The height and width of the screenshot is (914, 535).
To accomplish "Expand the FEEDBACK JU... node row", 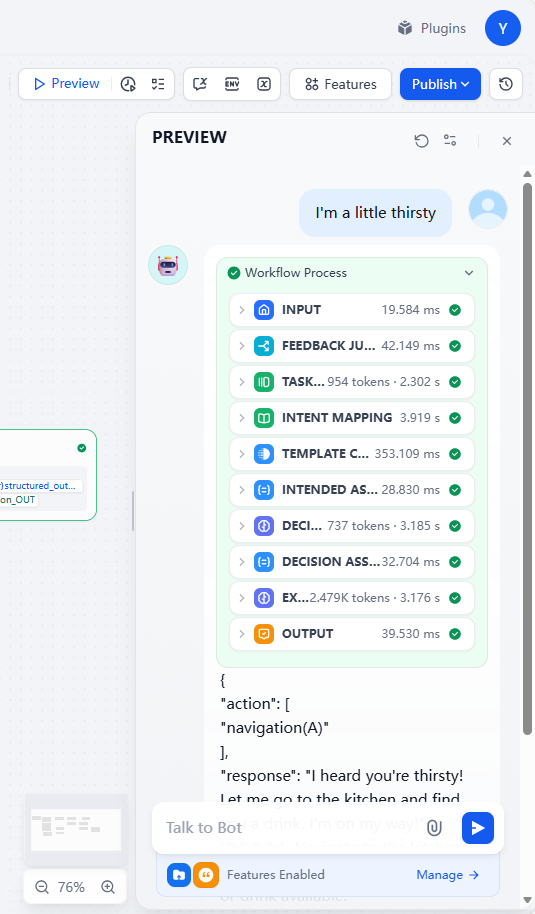I will (x=352, y=346).
